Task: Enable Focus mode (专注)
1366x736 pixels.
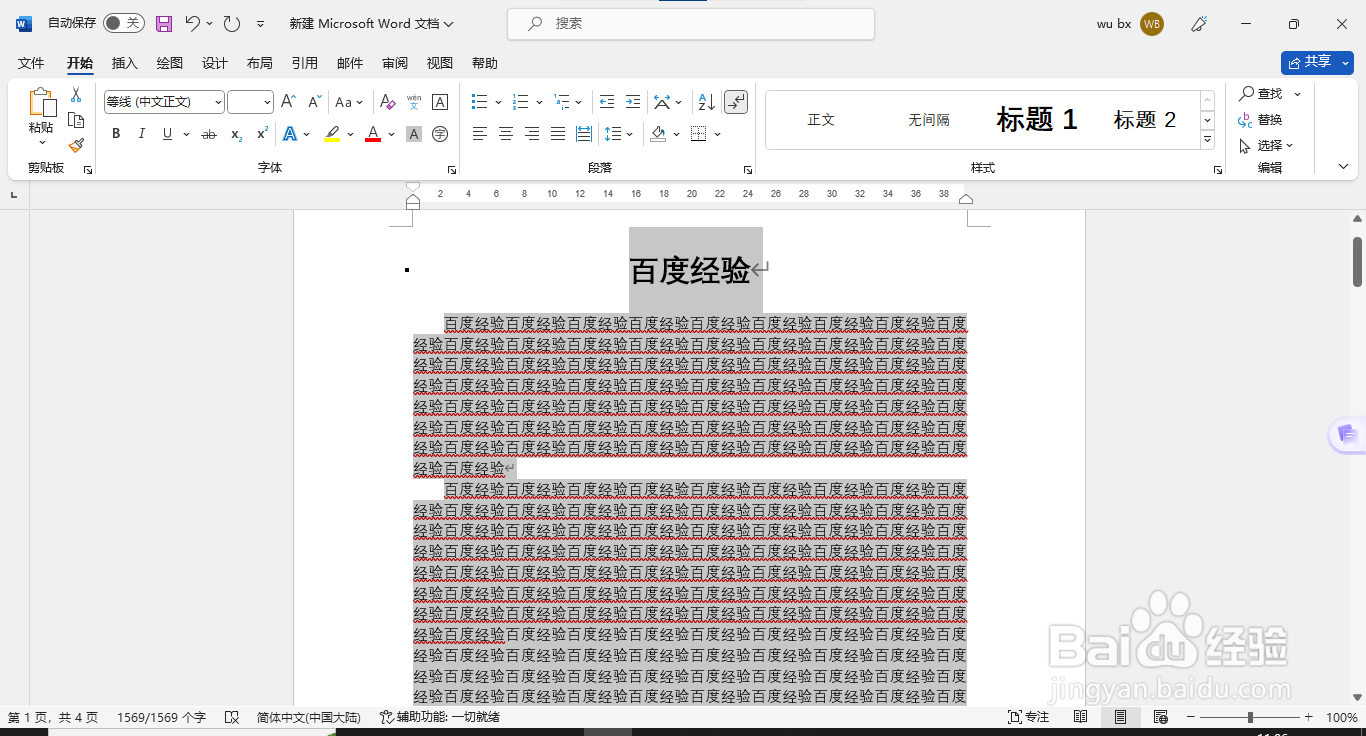Action: click(1029, 717)
